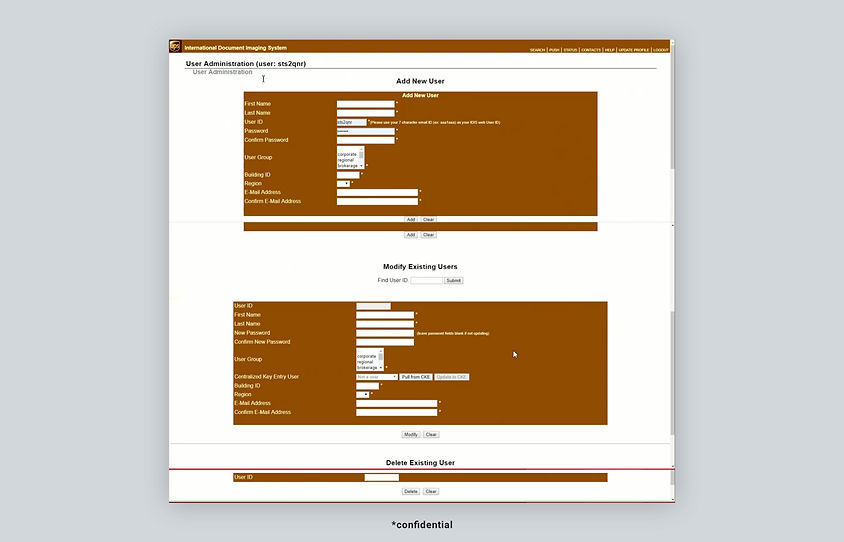
Task: Select corporate in Add New User group list
Action: (x=347, y=154)
